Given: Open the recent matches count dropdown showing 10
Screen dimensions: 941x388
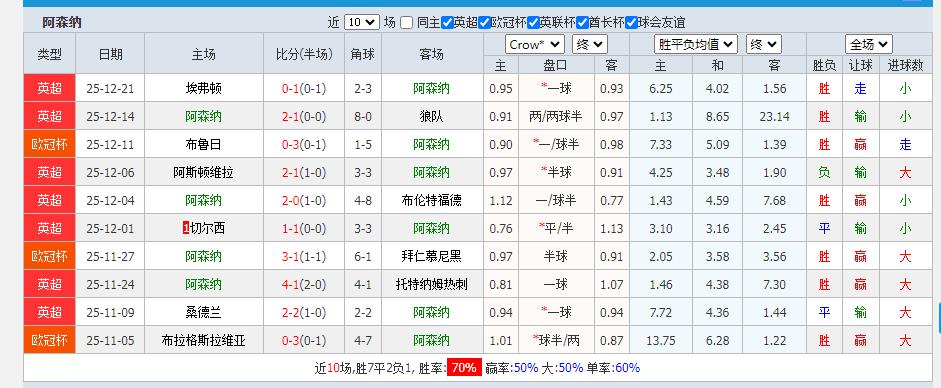Looking at the screenshot, I should click(361, 23).
